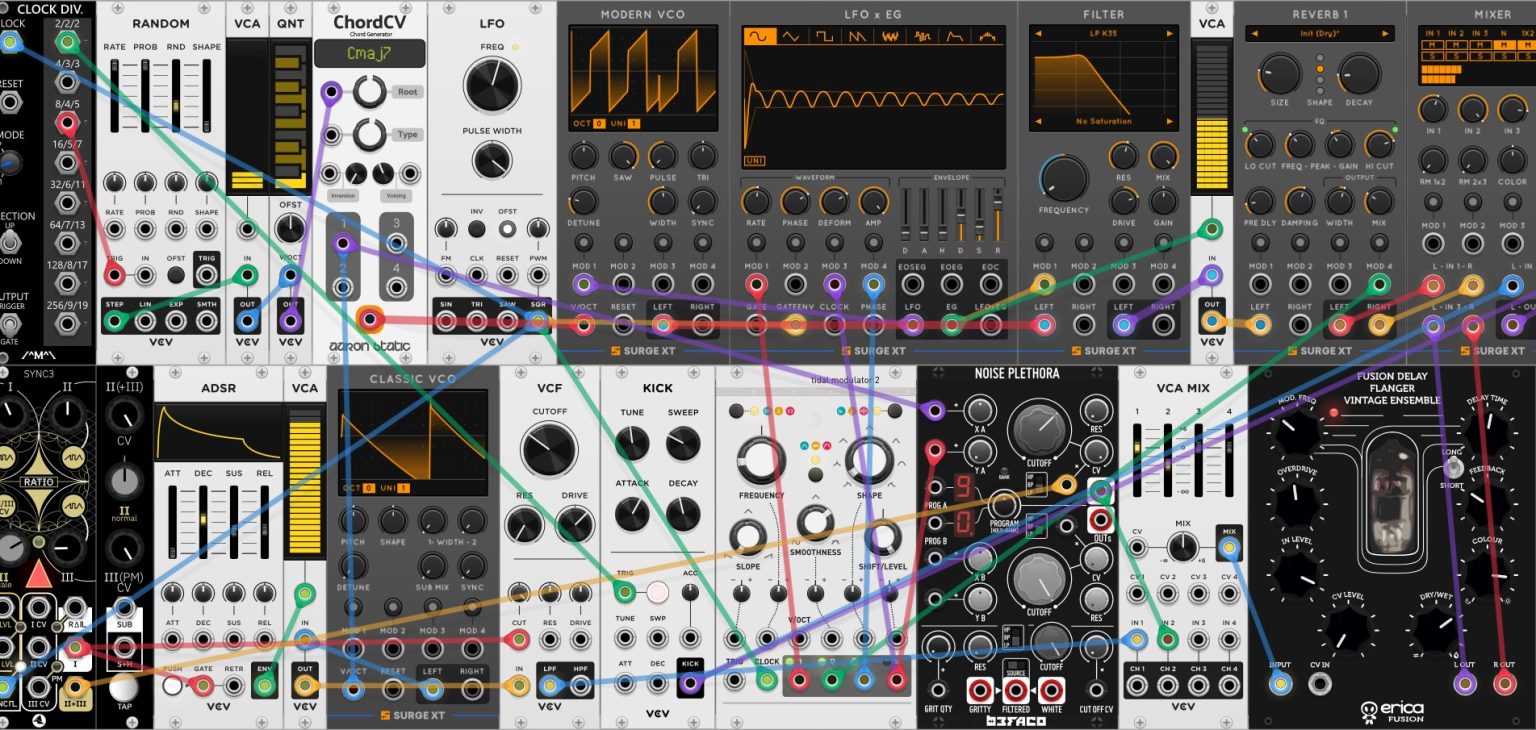
Task: Go to next Reverb 1 preset
Action: [x=1385, y=34]
